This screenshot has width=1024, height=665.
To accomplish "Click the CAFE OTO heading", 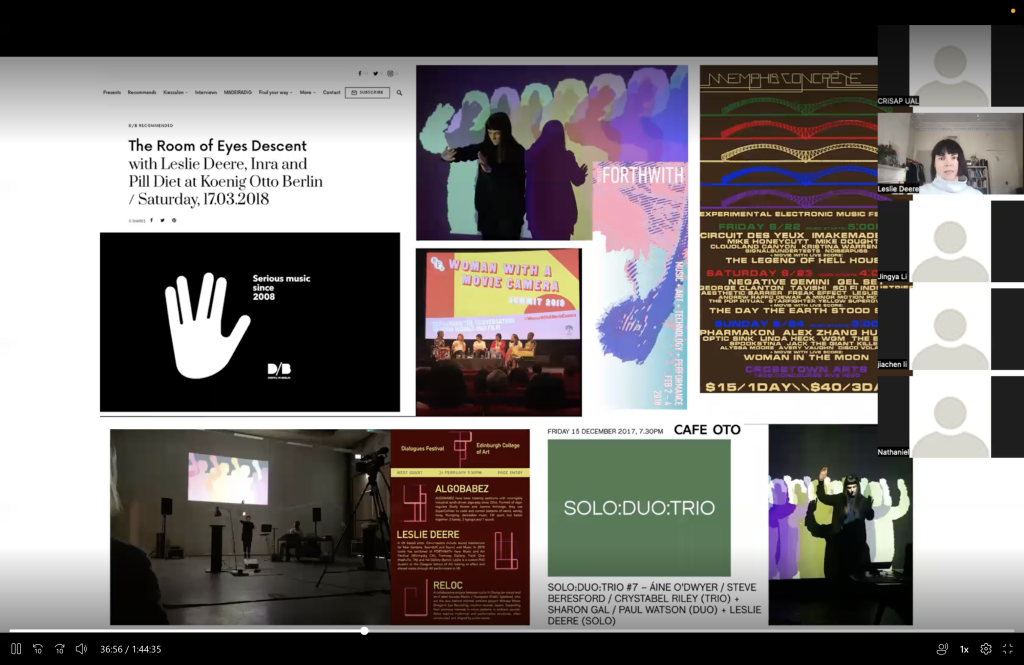I will 707,430.
